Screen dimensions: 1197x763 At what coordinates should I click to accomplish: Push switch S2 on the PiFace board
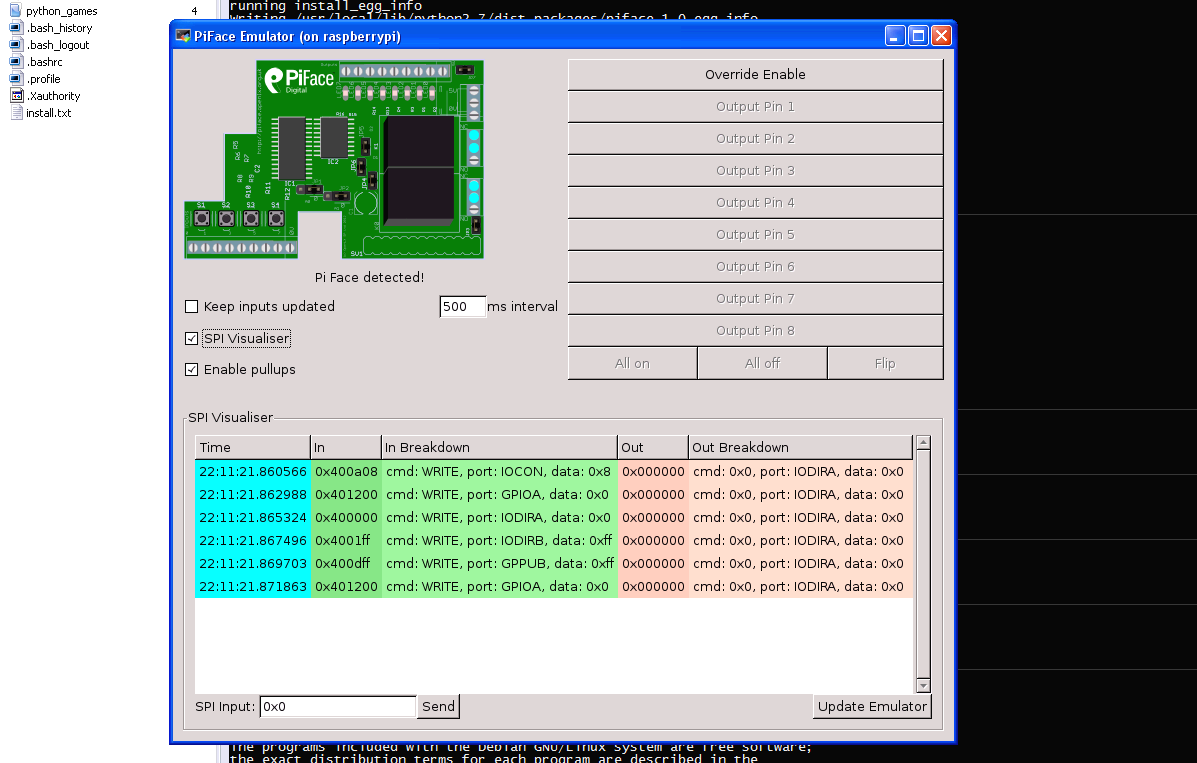(x=226, y=218)
